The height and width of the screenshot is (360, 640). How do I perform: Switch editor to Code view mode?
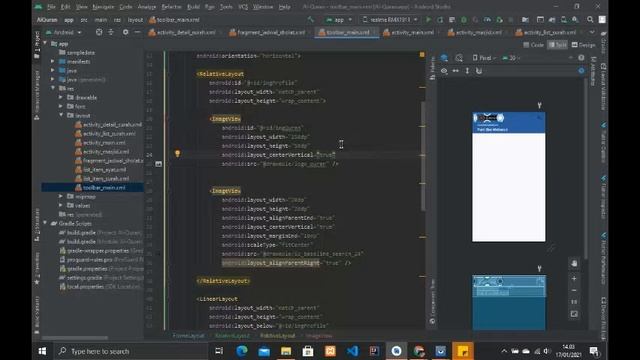(x=533, y=45)
